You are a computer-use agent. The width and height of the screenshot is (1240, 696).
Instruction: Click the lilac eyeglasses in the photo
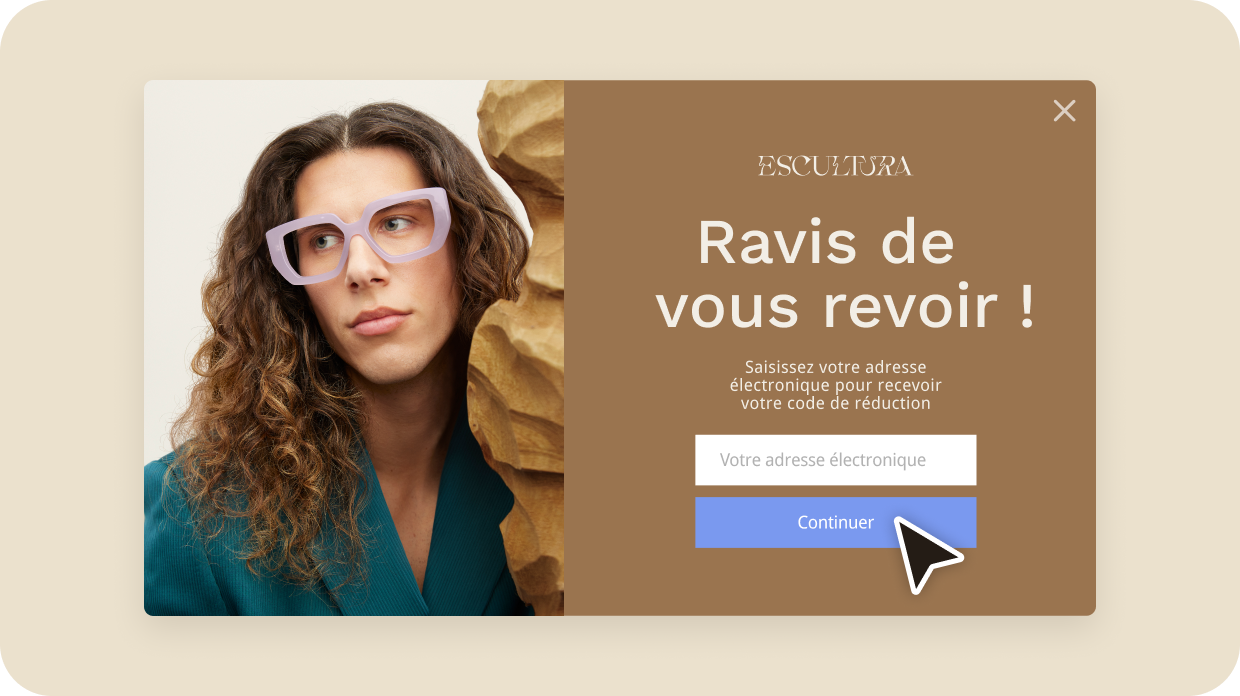click(x=357, y=234)
